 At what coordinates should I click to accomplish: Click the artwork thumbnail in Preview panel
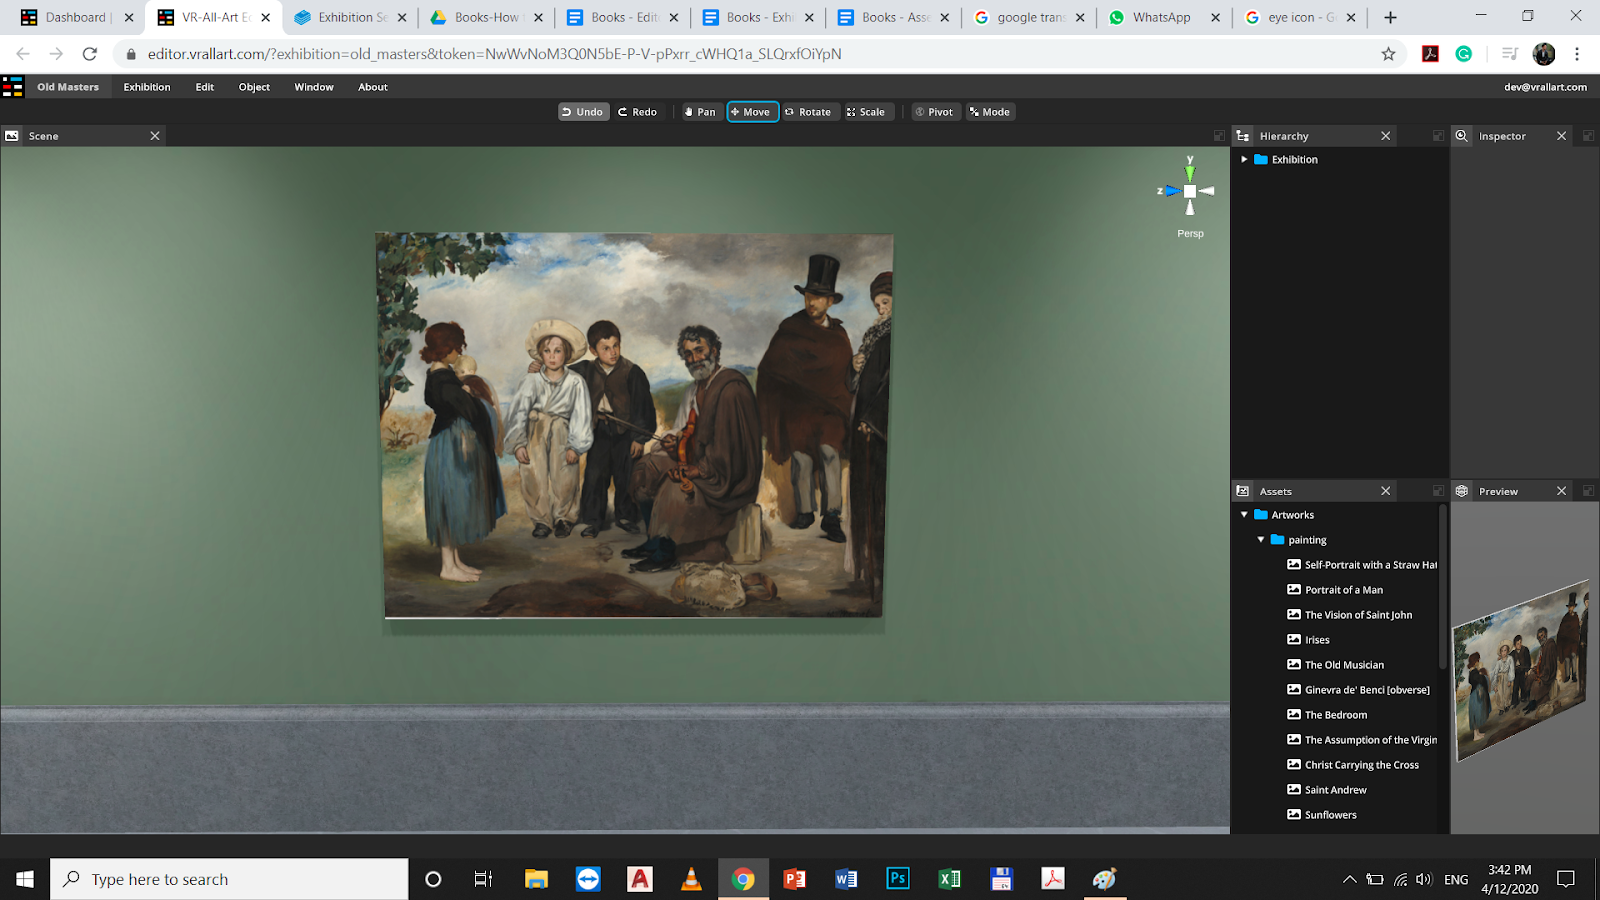1521,671
